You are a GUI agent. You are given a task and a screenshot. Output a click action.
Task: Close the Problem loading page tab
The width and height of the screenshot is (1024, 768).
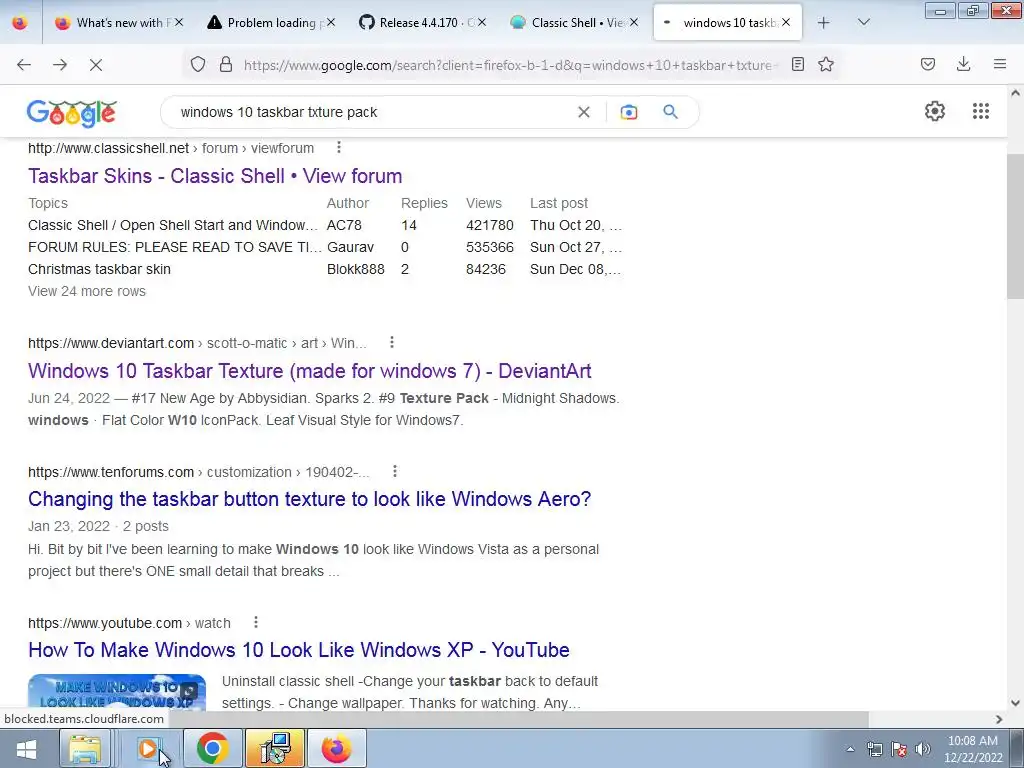coord(330,23)
